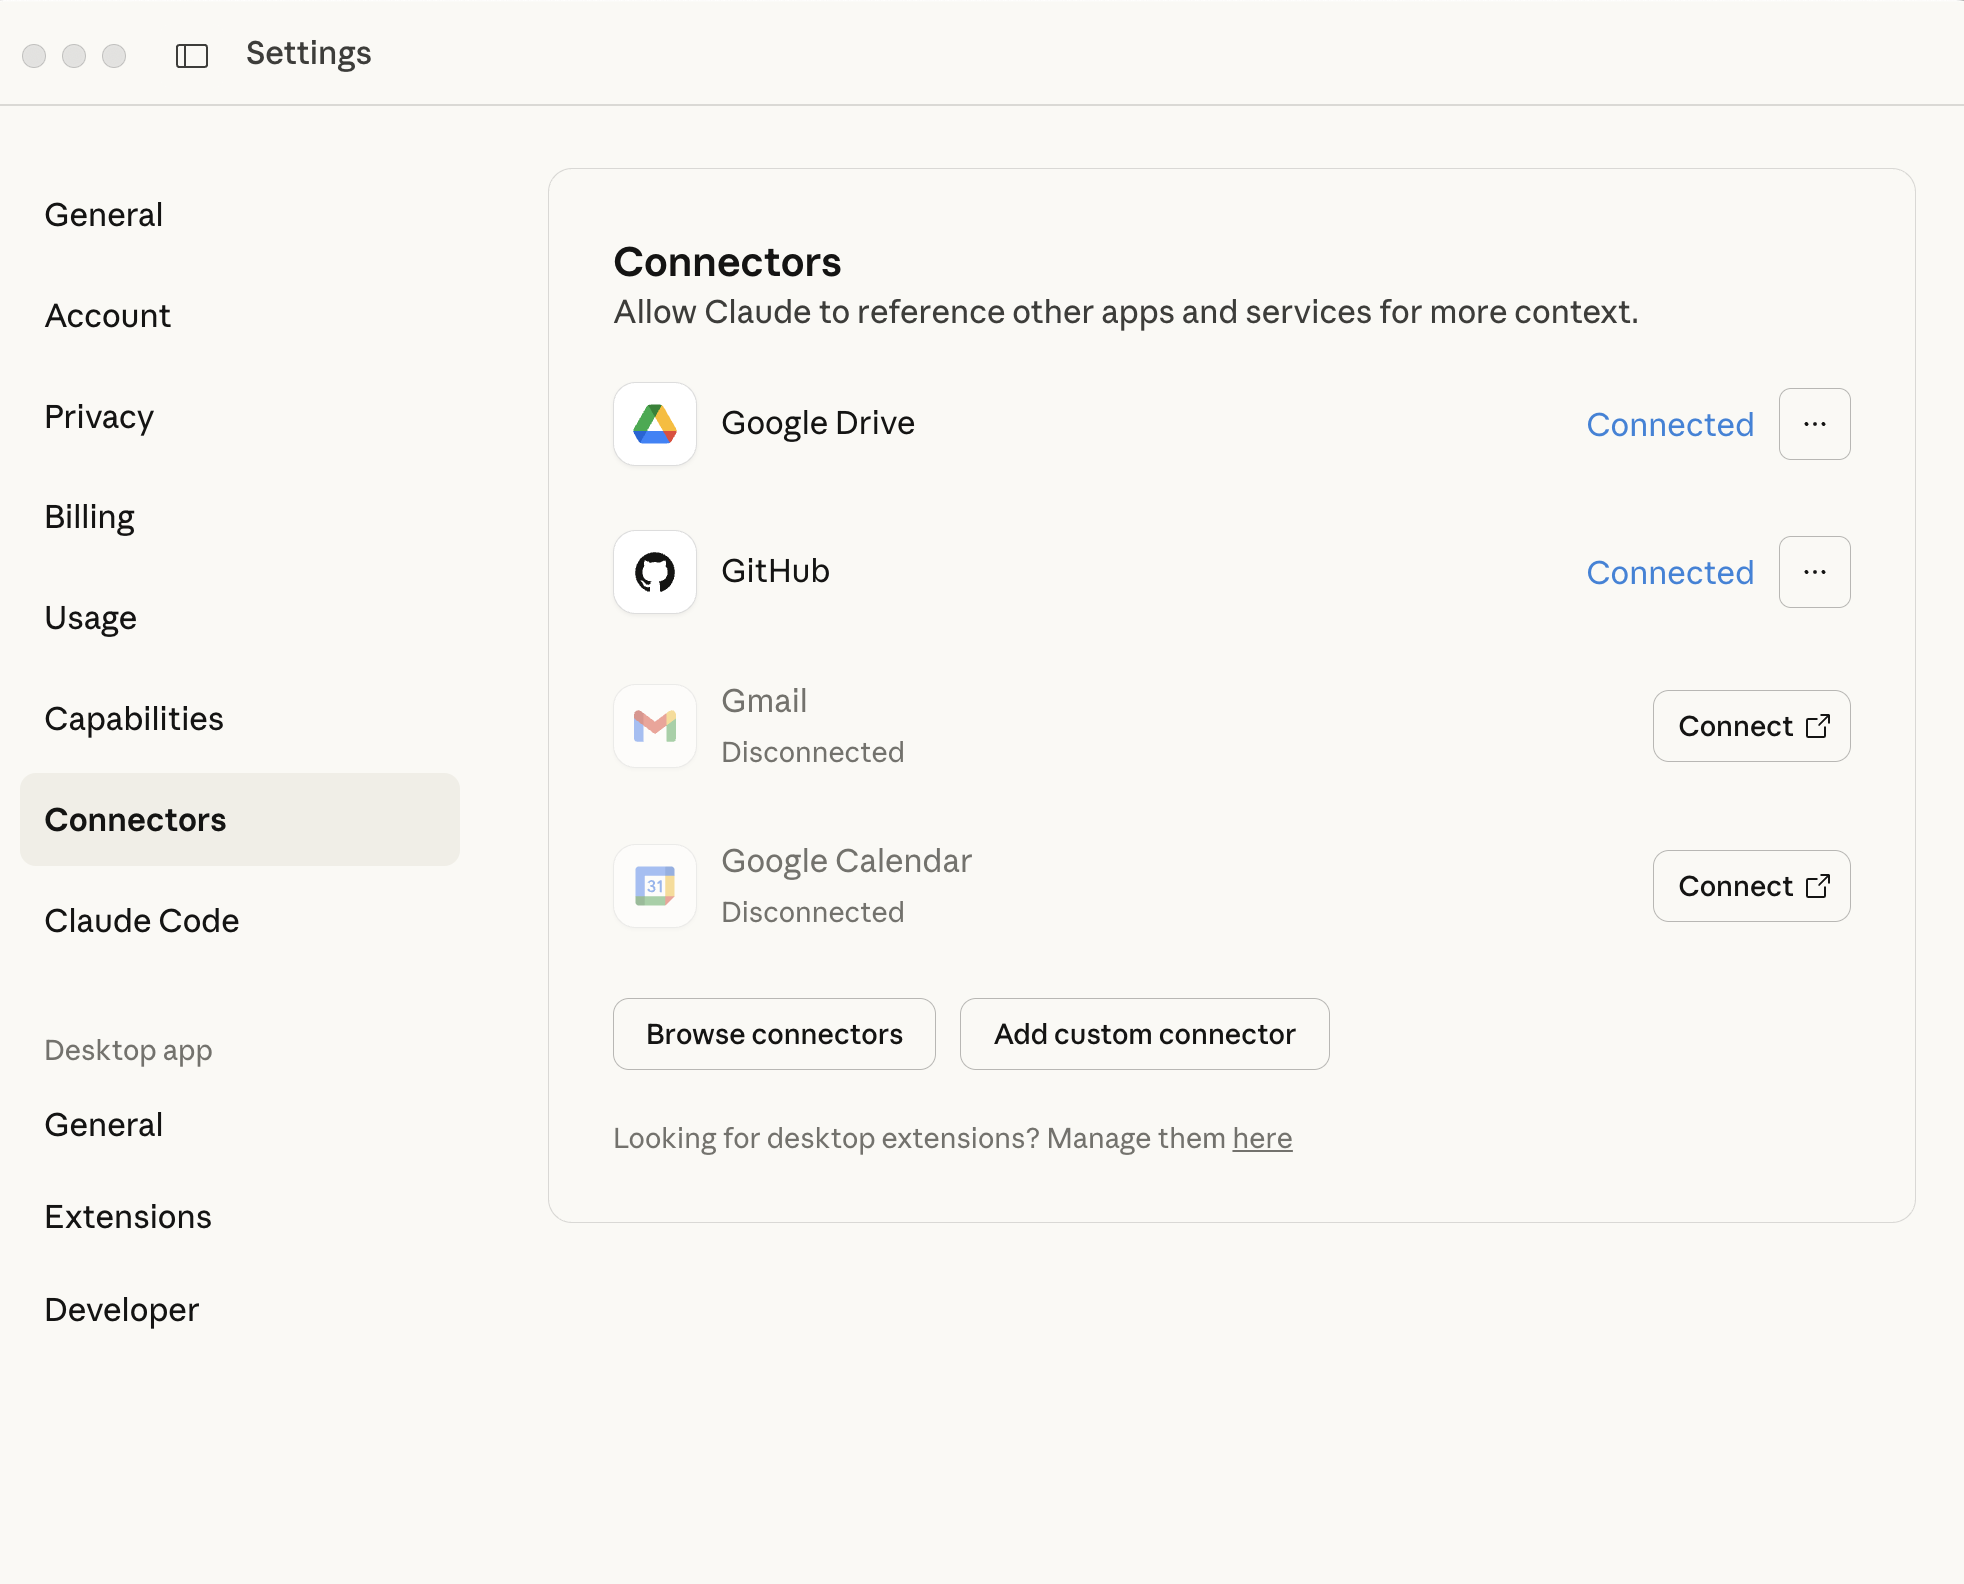Switch to Claude Code settings
Screen dimensions: 1964x1584
142,921
